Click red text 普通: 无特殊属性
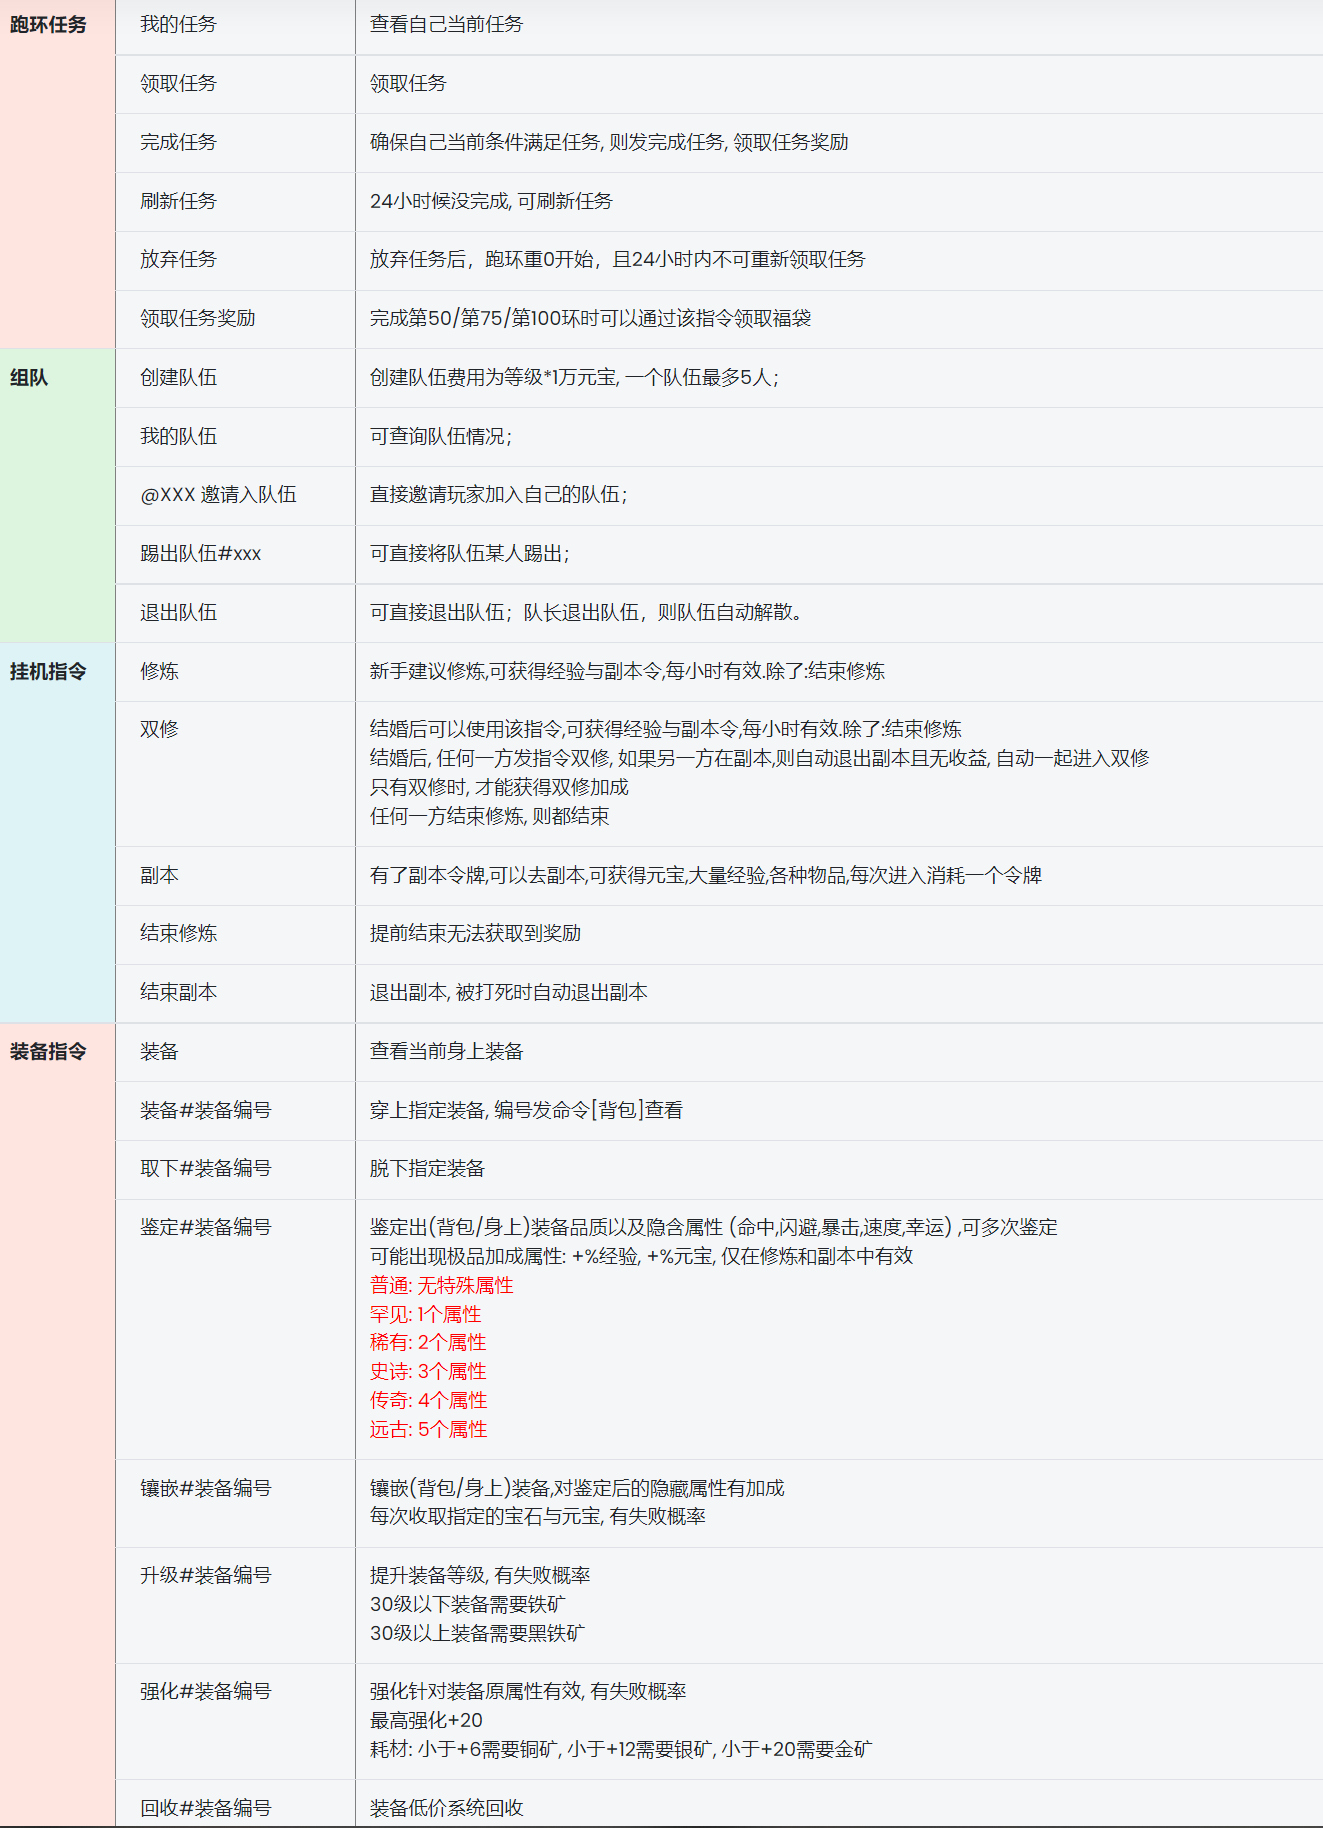The height and width of the screenshot is (1828, 1323). tap(441, 1286)
